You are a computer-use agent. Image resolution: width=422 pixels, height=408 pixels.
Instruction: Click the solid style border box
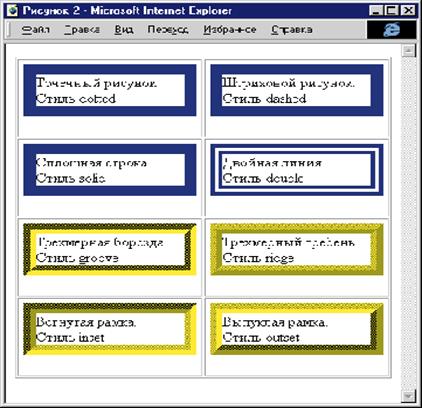point(110,170)
